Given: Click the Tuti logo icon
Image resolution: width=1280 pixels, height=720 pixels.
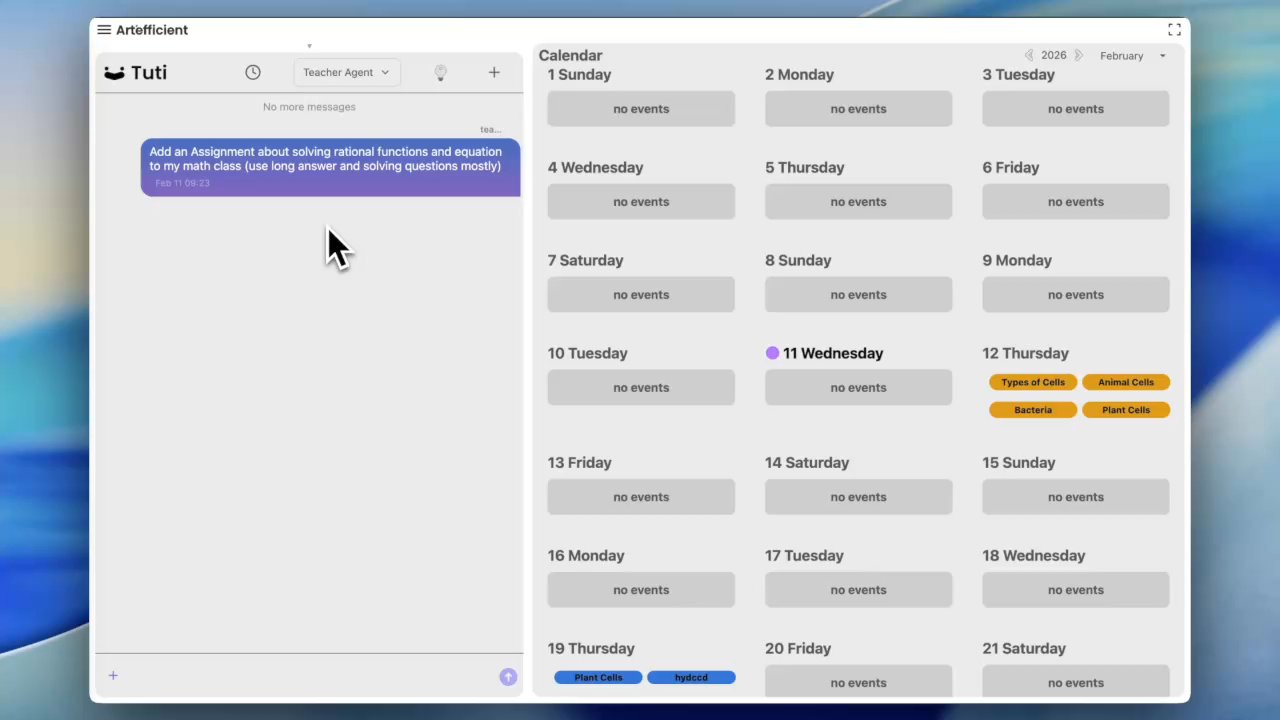Looking at the screenshot, I should coord(115,73).
